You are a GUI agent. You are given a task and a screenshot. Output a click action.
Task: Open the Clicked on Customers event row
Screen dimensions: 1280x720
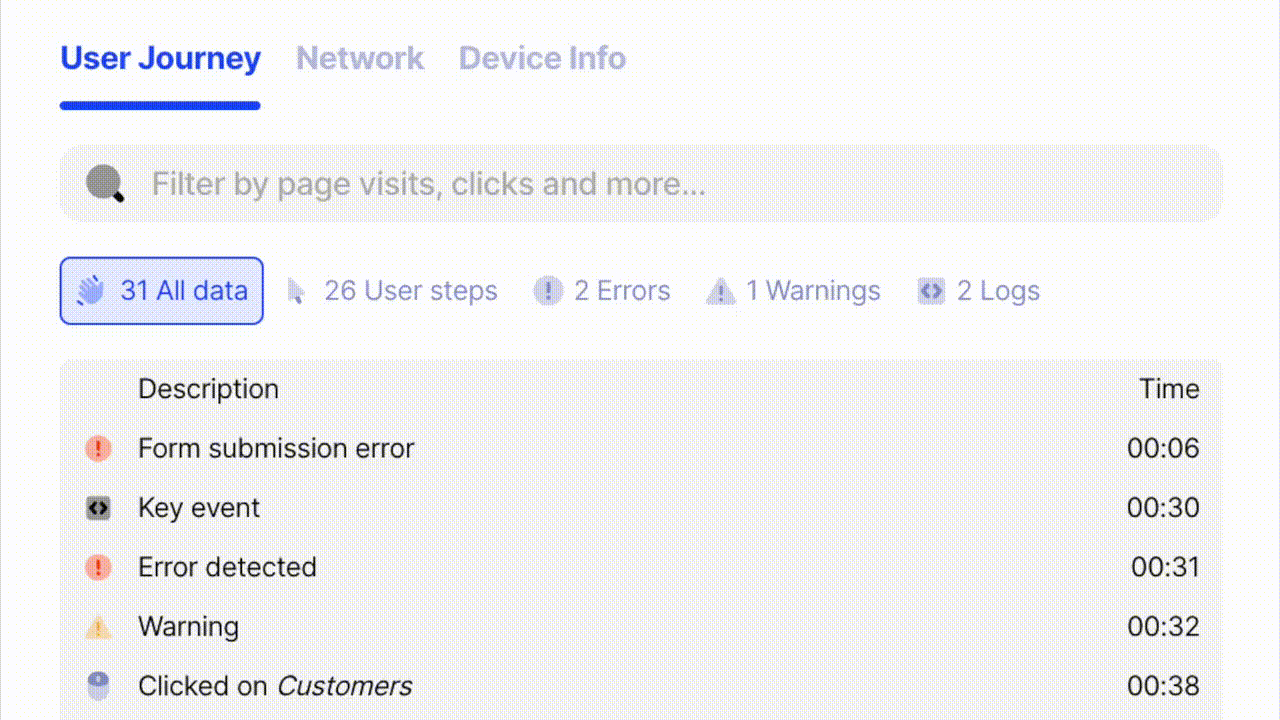coord(275,686)
